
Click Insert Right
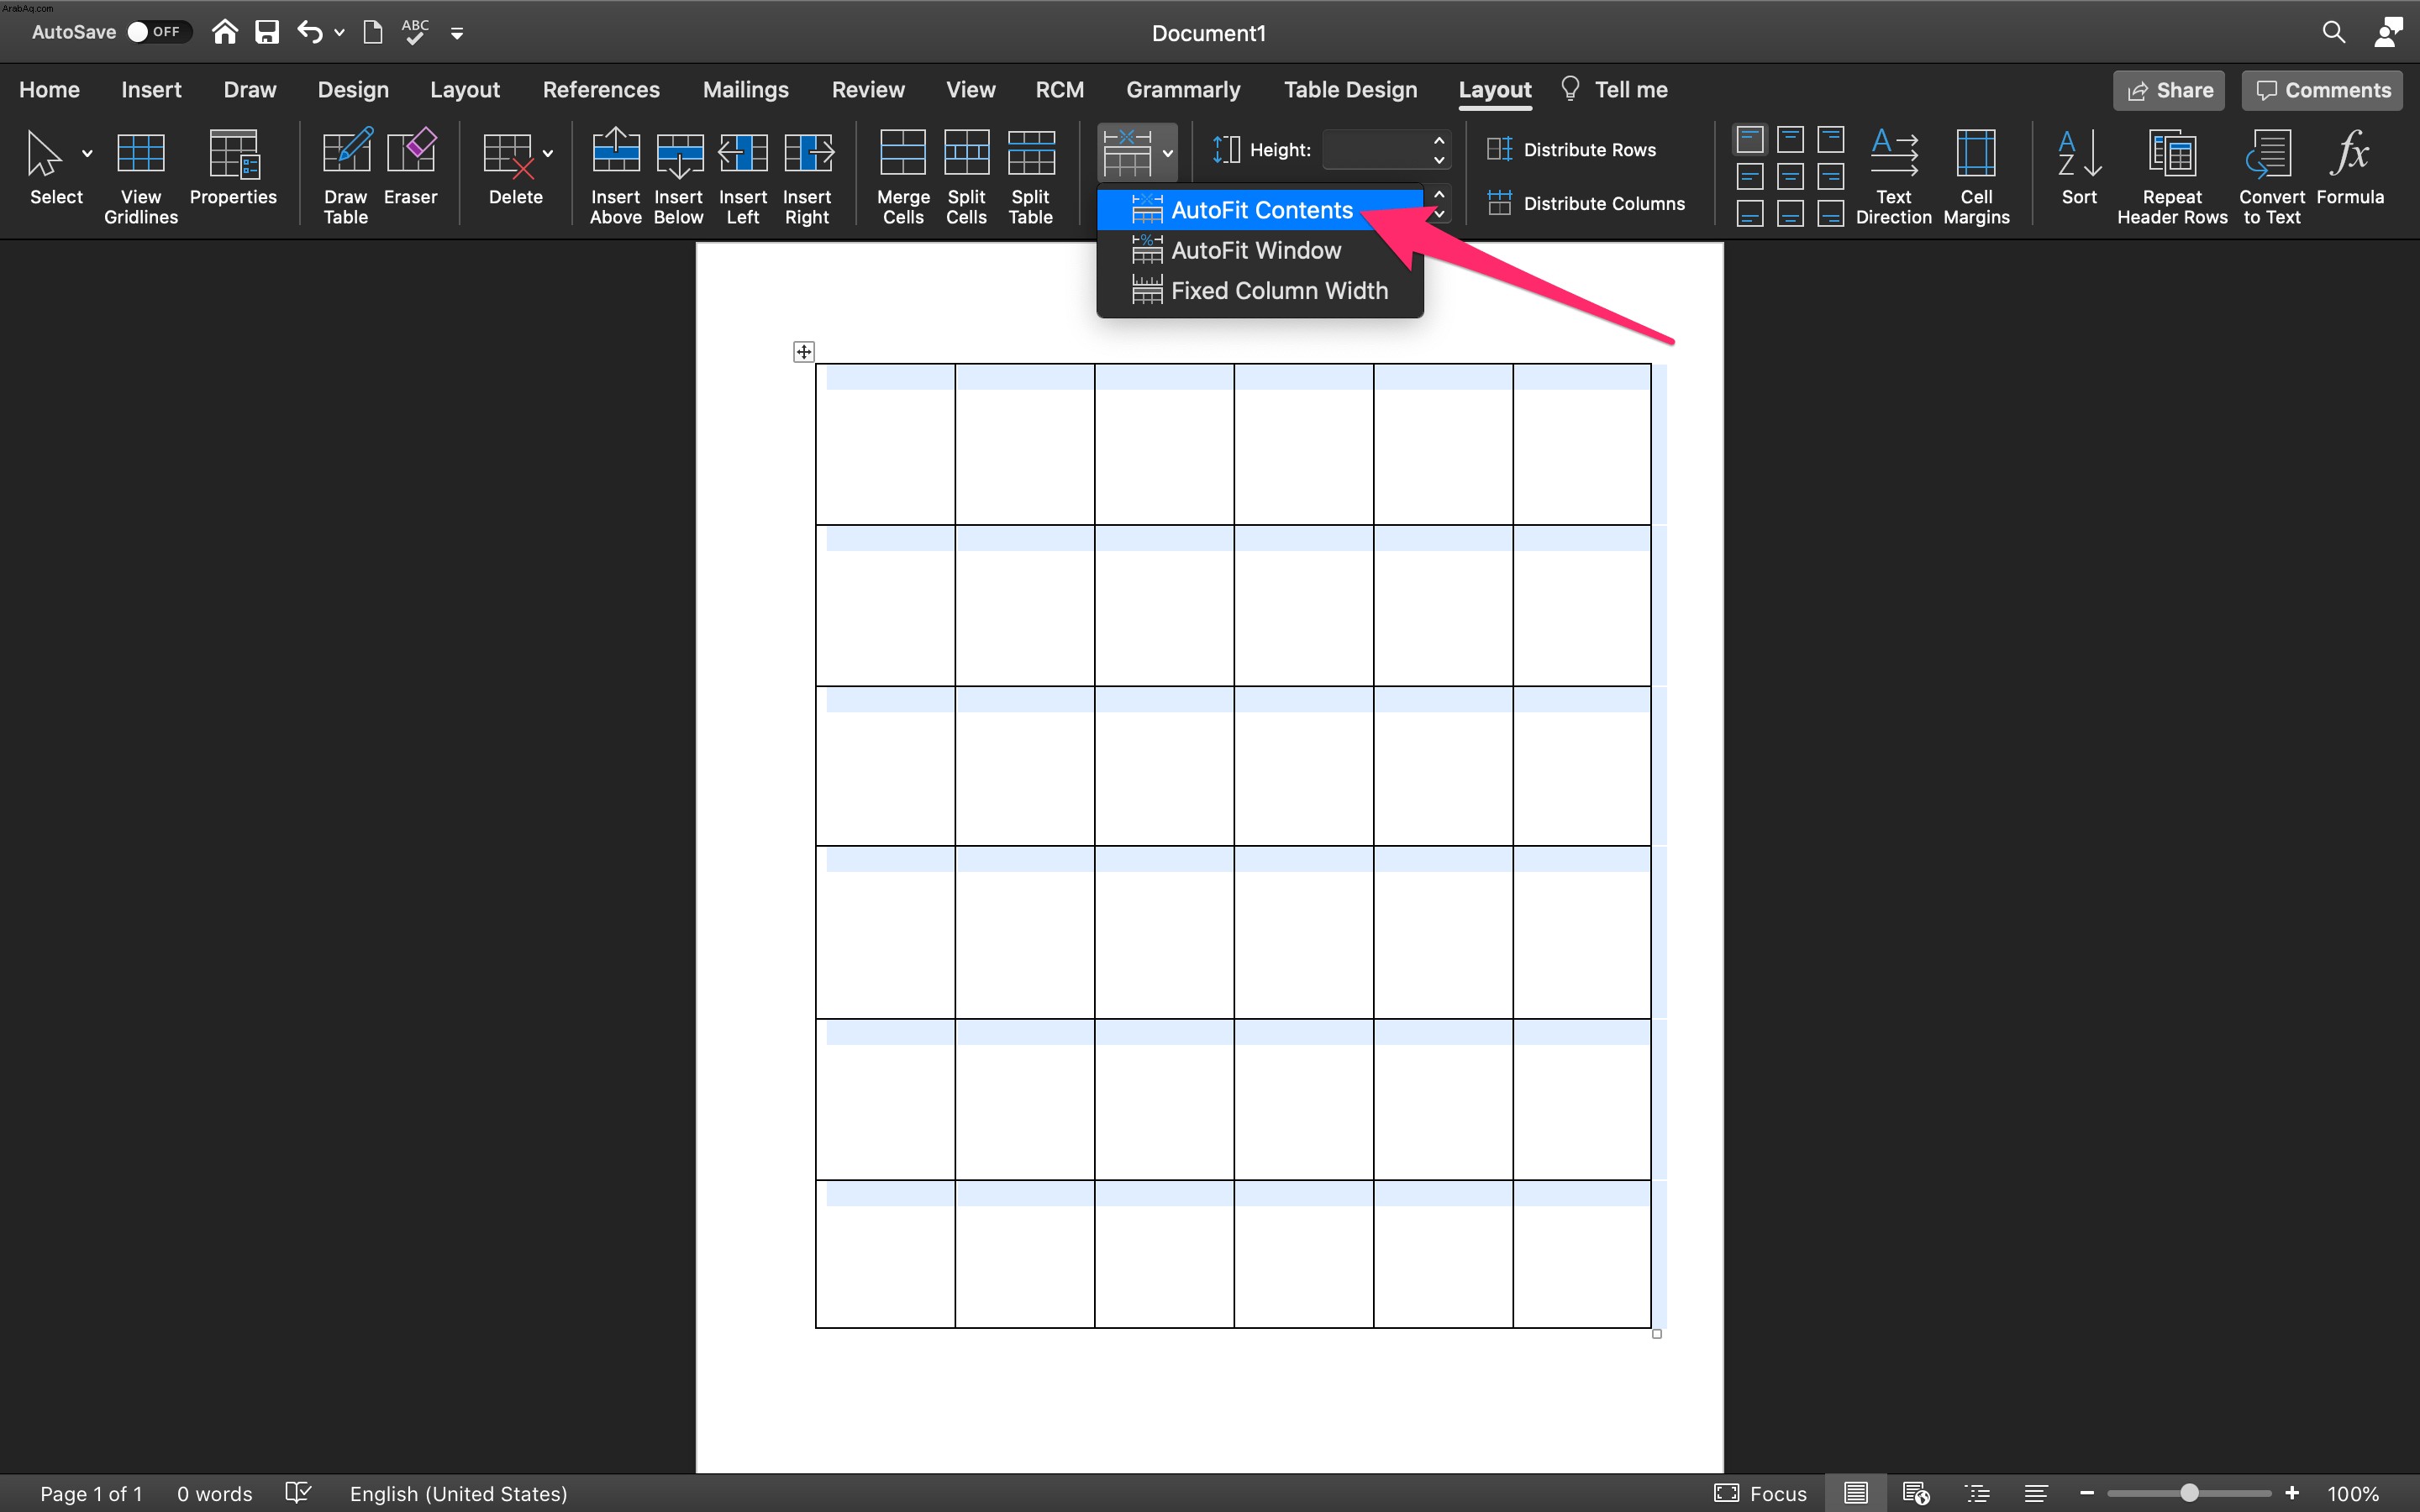(x=807, y=176)
